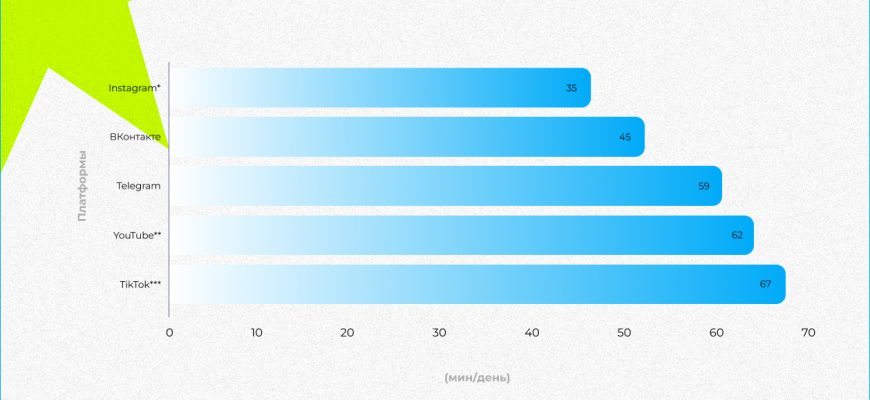
Task: Click the 0 tick on the x-axis
Action: pyautogui.click(x=169, y=333)
